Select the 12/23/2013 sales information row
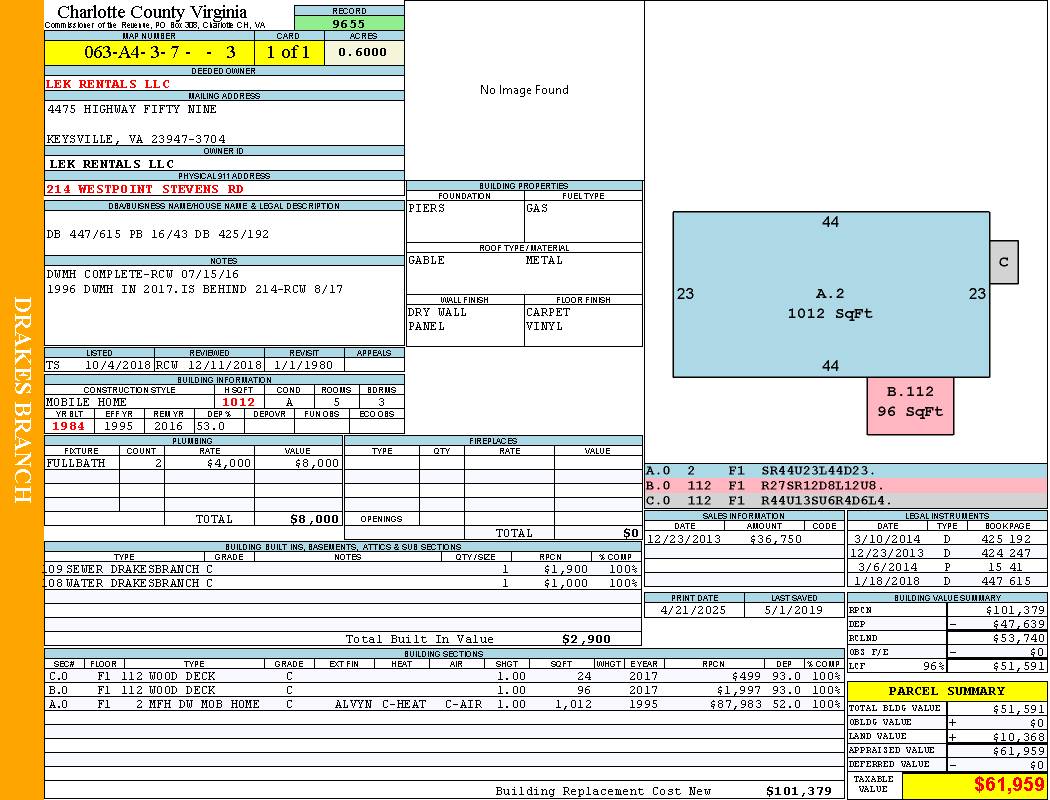Viewport: 1050px width, 800px height. [x=743, y=539]
